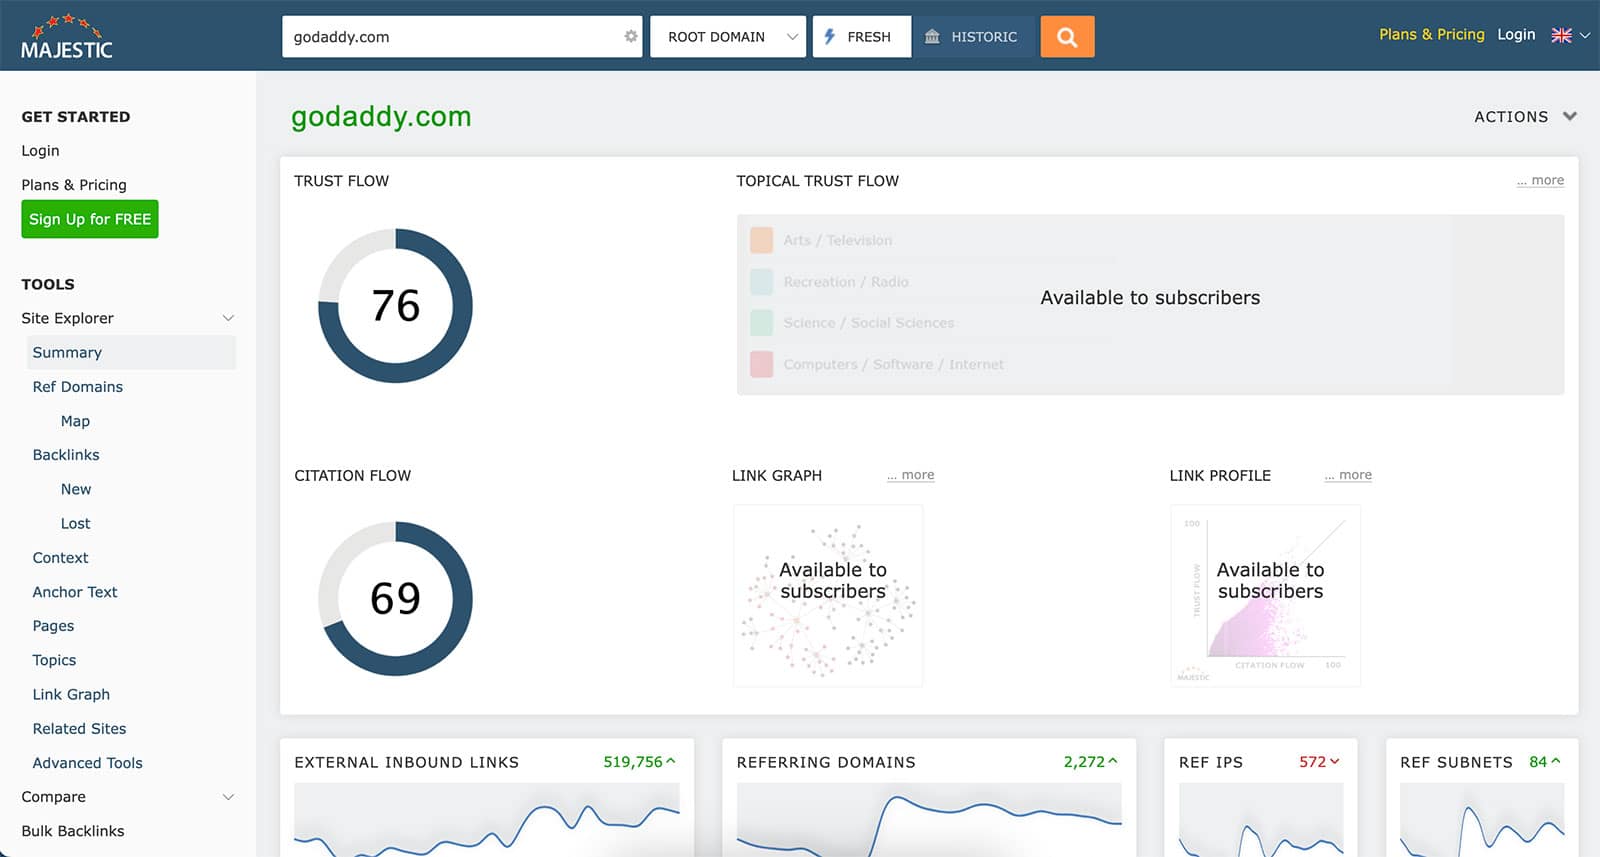Select the Fresh index option
The height and width of the screenshot is (857, 1600).
point(862,37)
